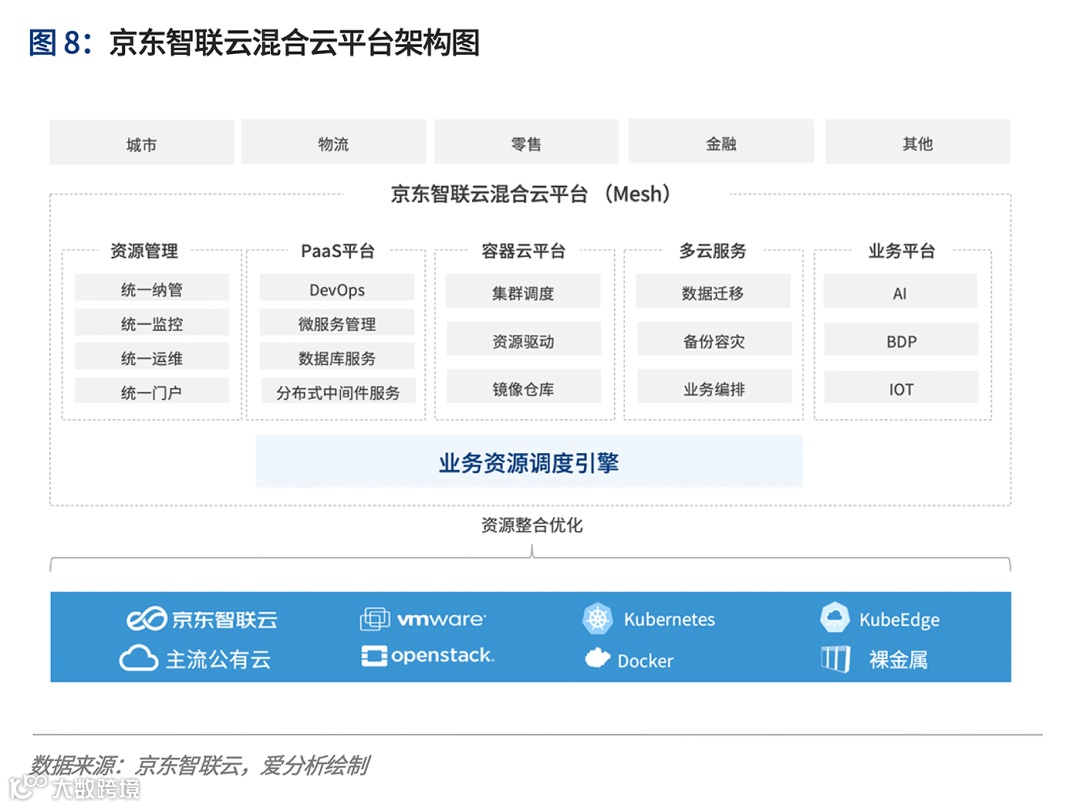The width and height of the screenshot is (1080, 808).
Task: Click the JD Cloud (京东智联云) logo icon
Action: (146, 619)
